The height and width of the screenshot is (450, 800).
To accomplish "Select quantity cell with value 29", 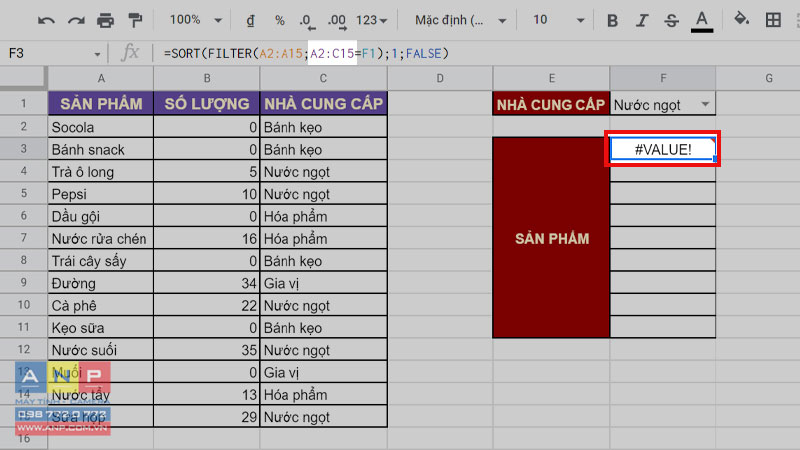I will coord(207,417).
